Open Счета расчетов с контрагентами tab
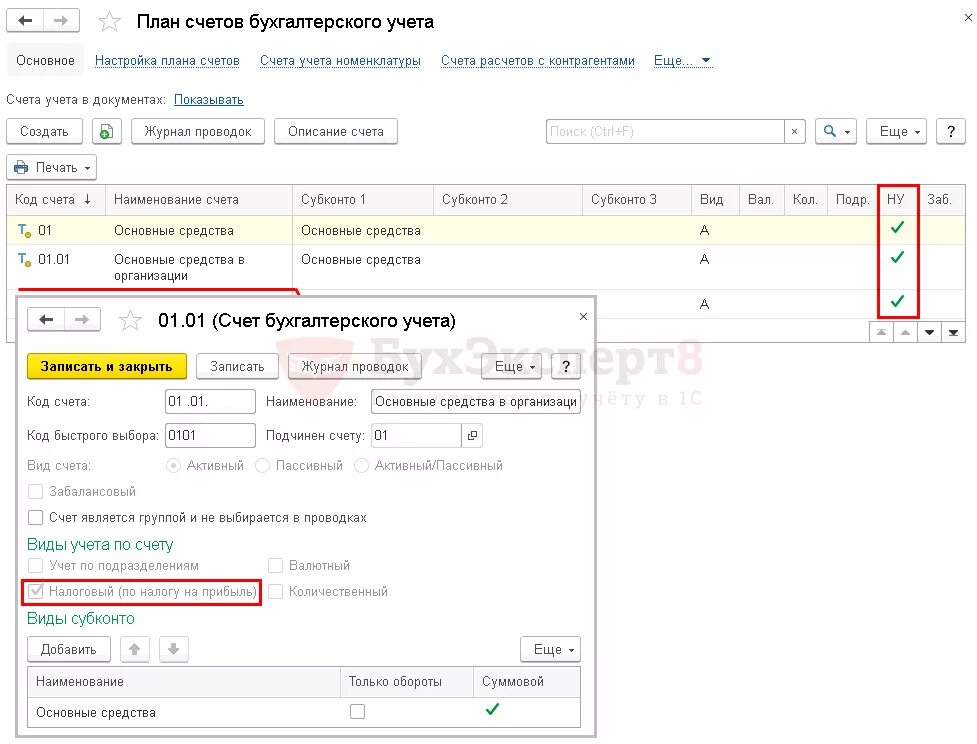Image resolution: width=977 pixels, height=744 pixels. [538, 61]
